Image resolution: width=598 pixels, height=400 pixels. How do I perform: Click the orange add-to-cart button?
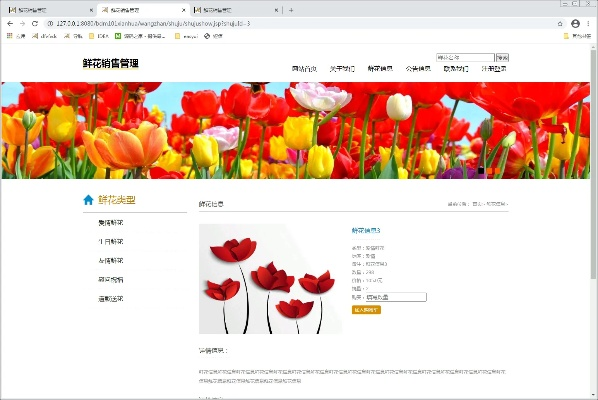click(x=366, y=310)
